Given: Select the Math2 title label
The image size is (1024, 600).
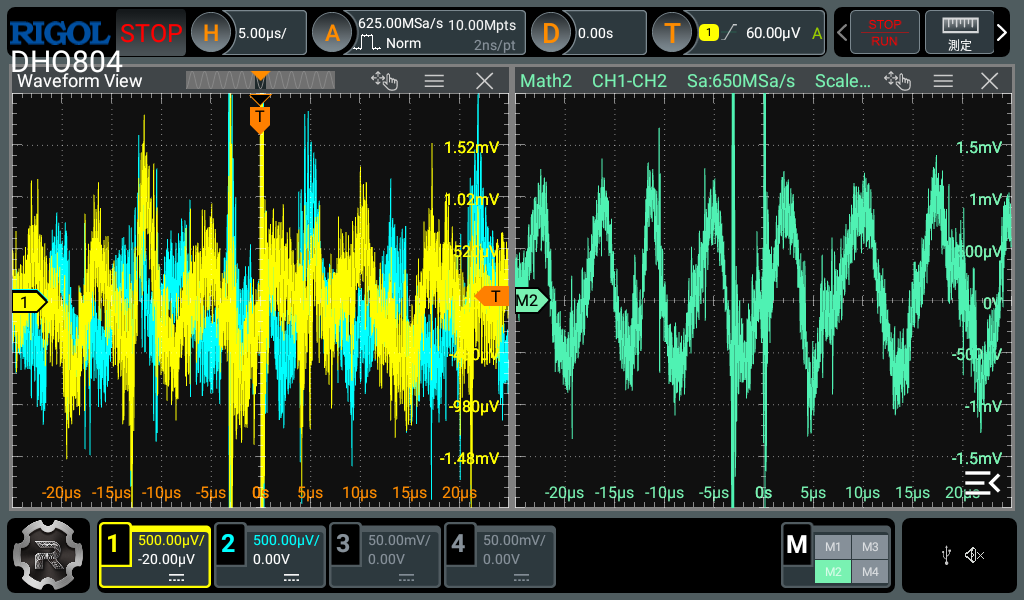Looking at the screenshot, I should click(x=545, y=81).
